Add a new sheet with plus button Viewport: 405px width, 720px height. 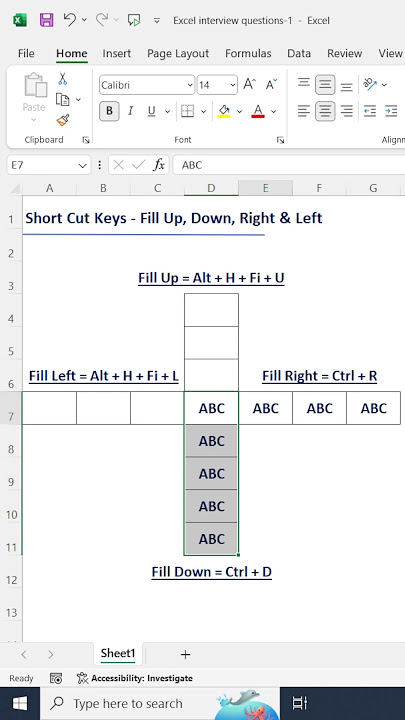[x=186, y=654]
